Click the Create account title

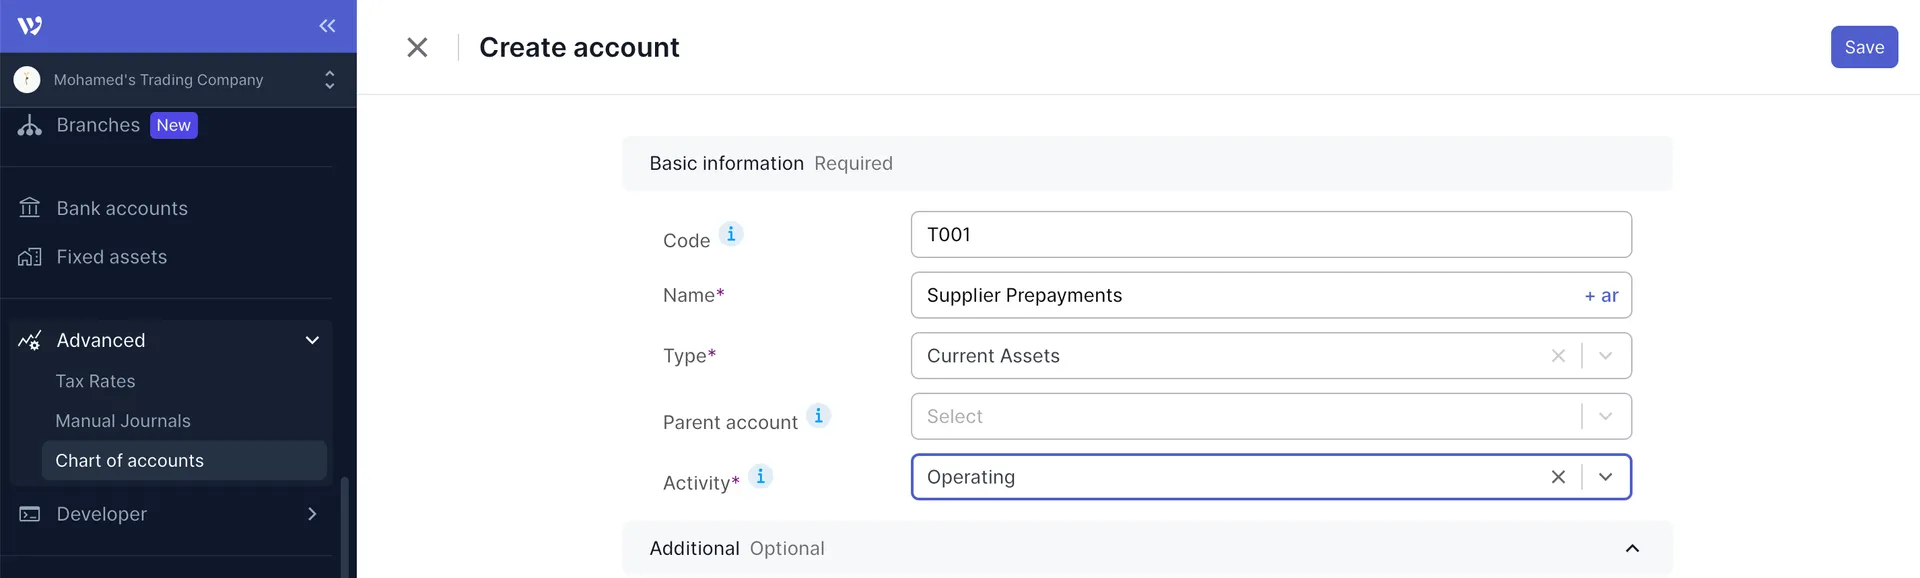pyautogui.click(x=579, y=47)
